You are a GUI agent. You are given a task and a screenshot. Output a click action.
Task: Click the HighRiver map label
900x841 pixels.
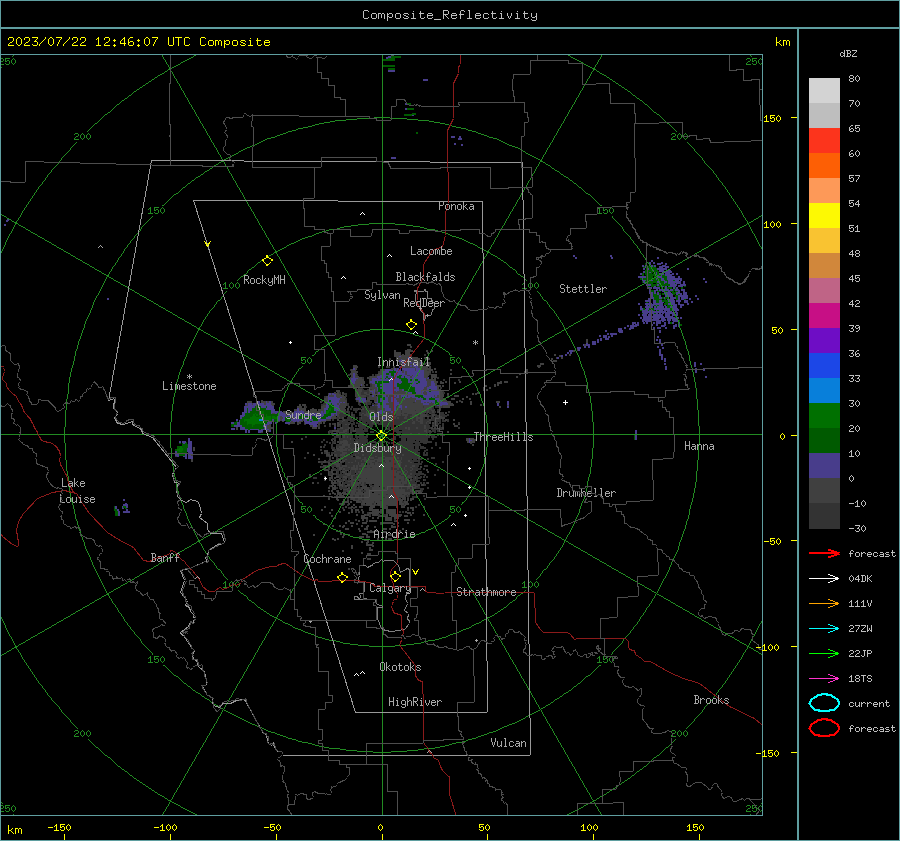coord(415,702)
